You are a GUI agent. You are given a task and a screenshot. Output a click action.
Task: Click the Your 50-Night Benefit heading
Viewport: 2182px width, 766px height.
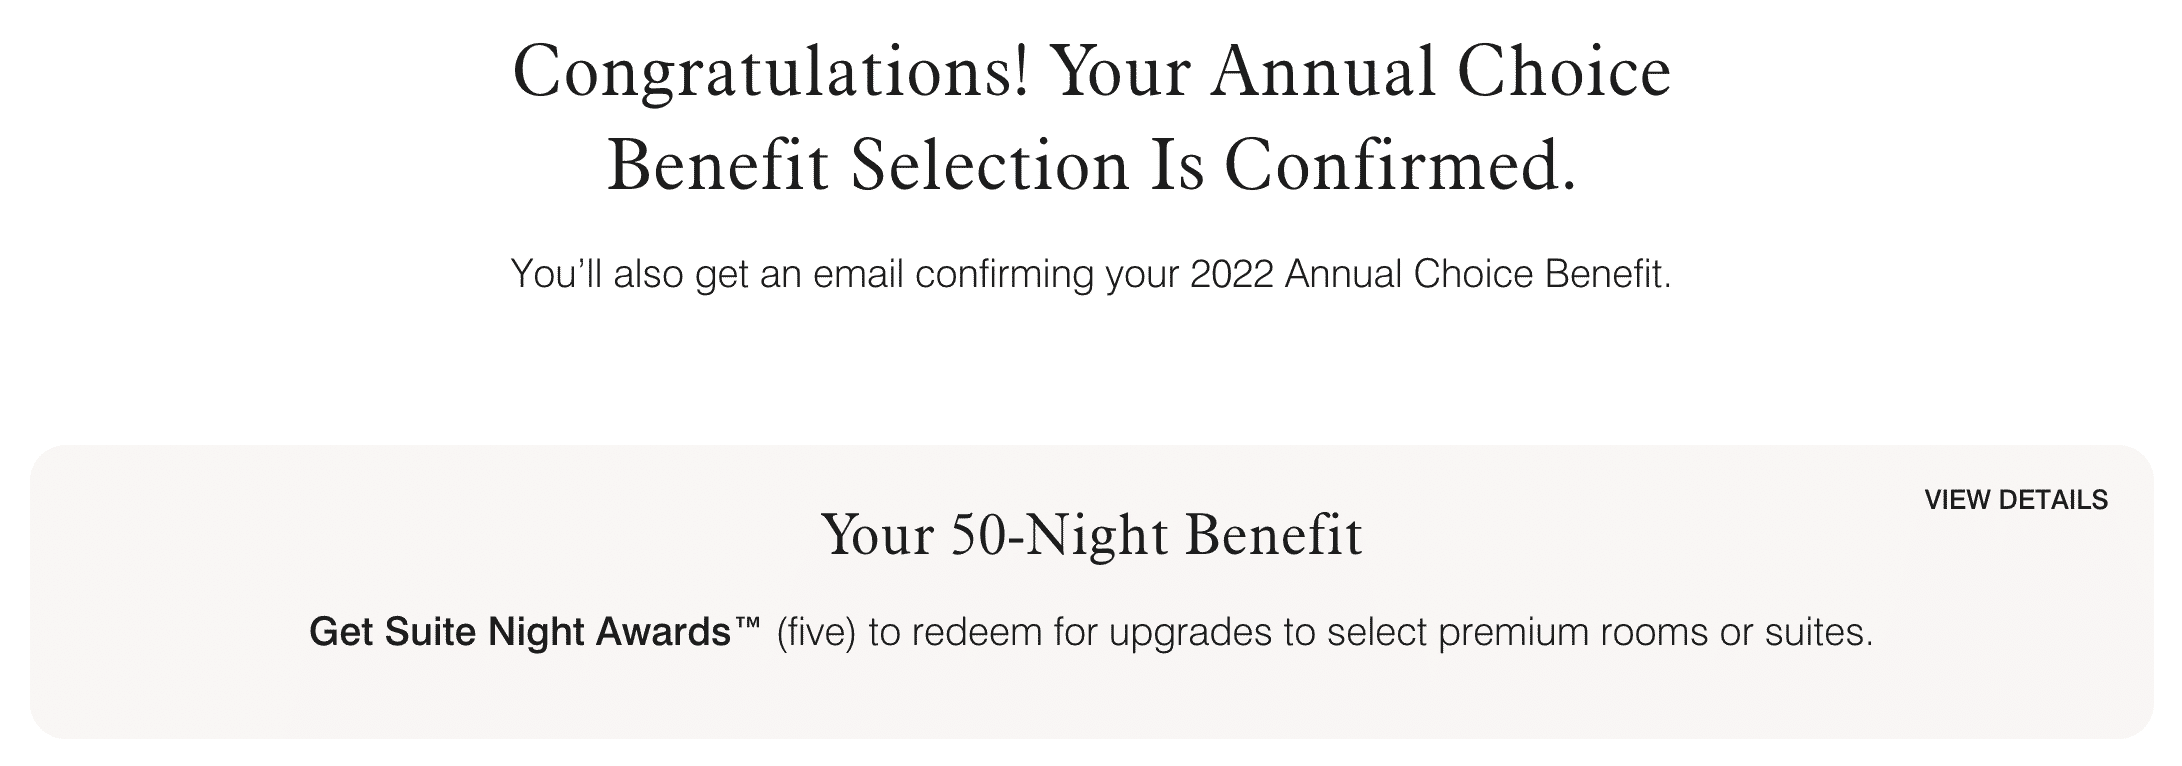coord(1091,535)
